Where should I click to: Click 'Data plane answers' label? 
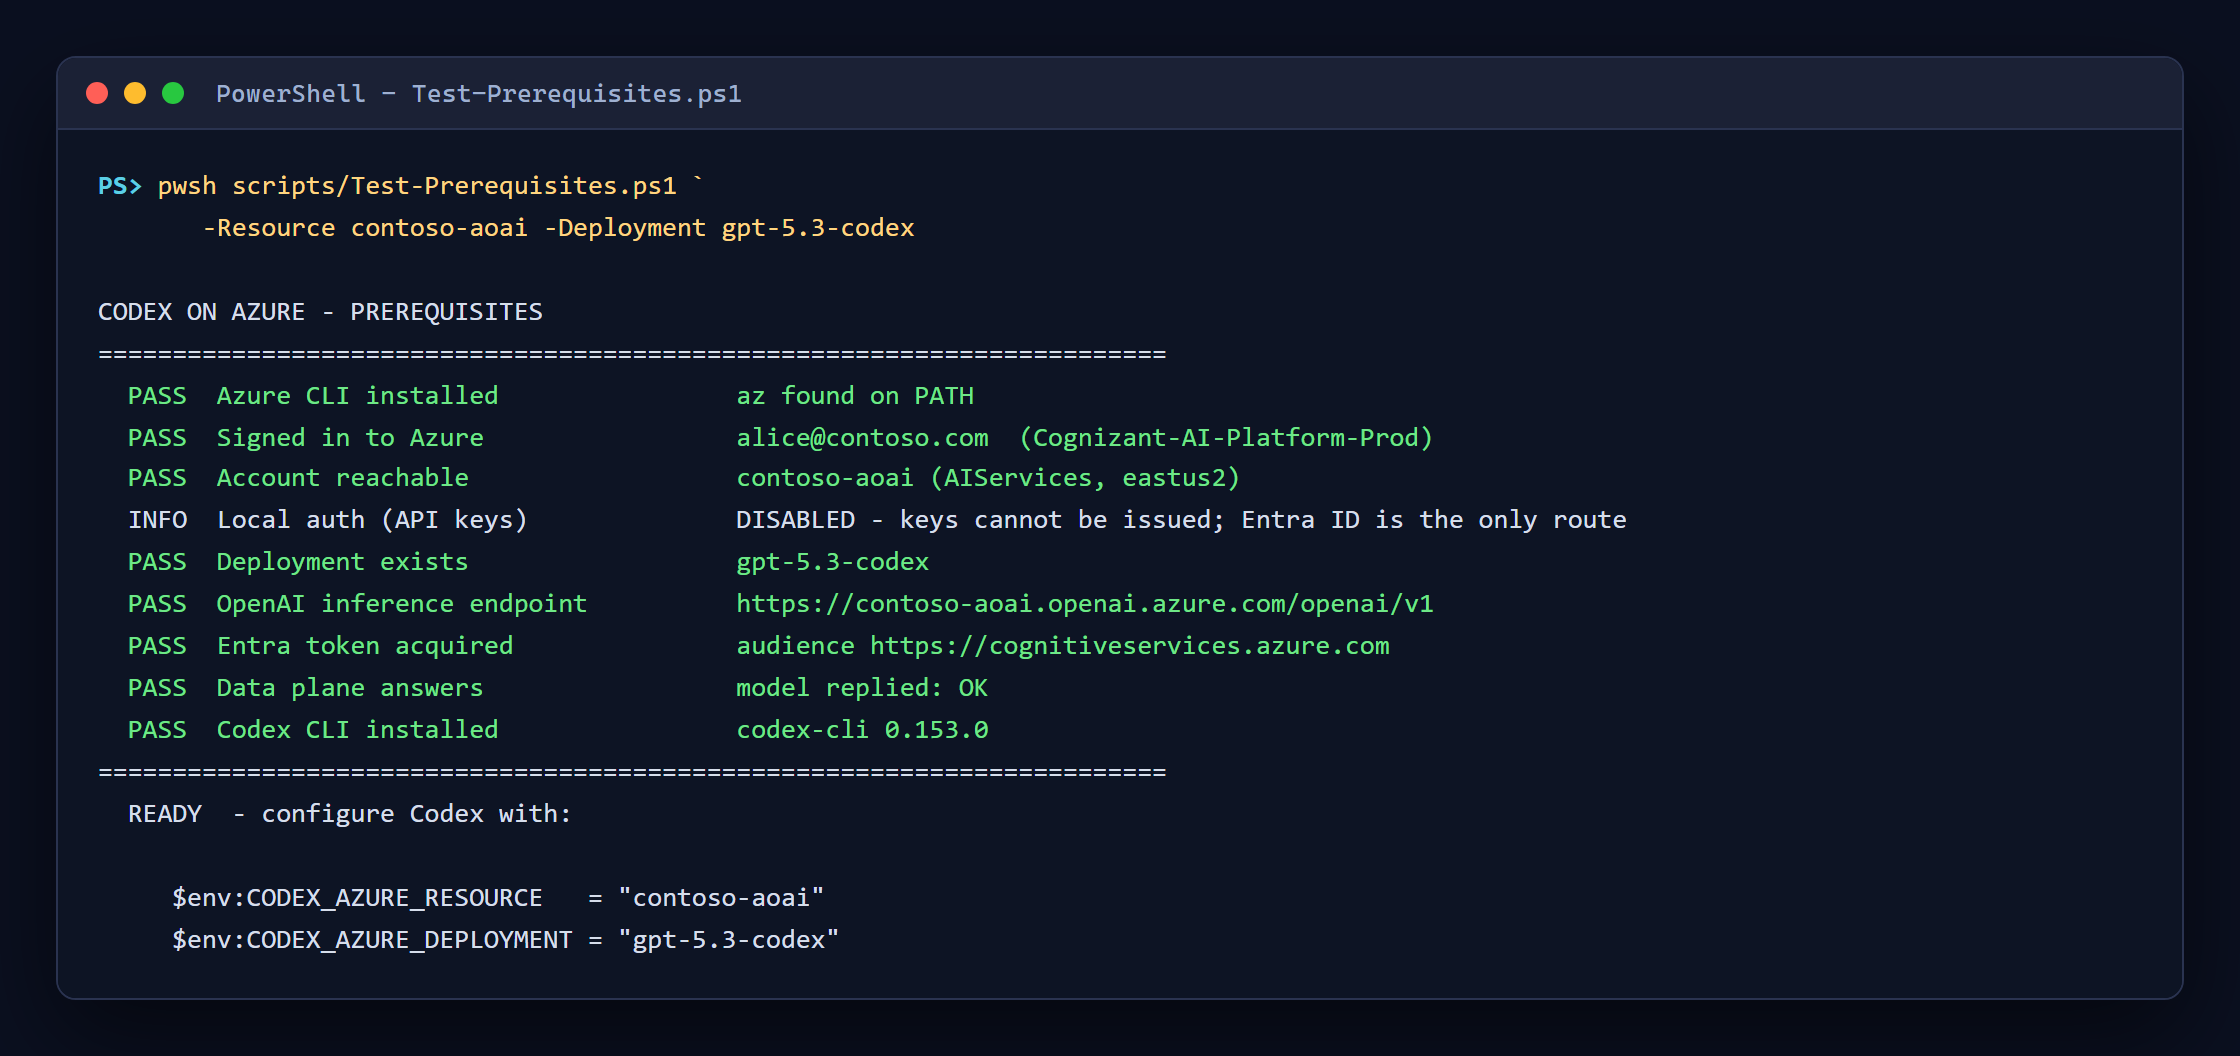[x=350, y=688]
